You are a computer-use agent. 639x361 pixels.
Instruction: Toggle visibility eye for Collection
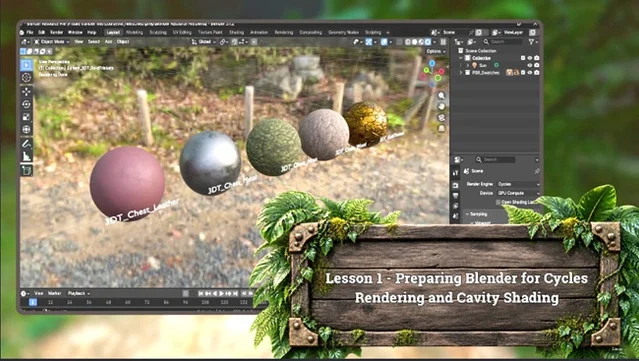pos(530,58)
